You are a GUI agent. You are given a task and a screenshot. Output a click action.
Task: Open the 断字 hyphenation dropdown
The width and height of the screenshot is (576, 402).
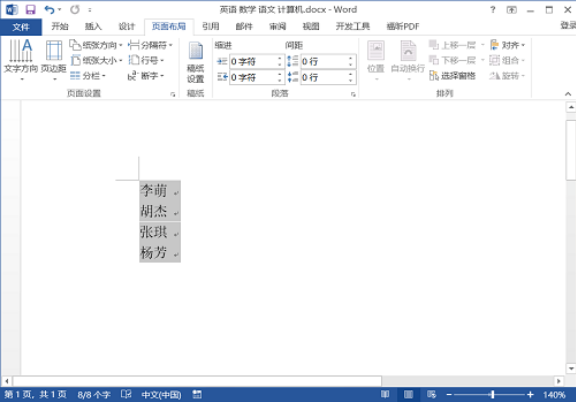point(146,76)
